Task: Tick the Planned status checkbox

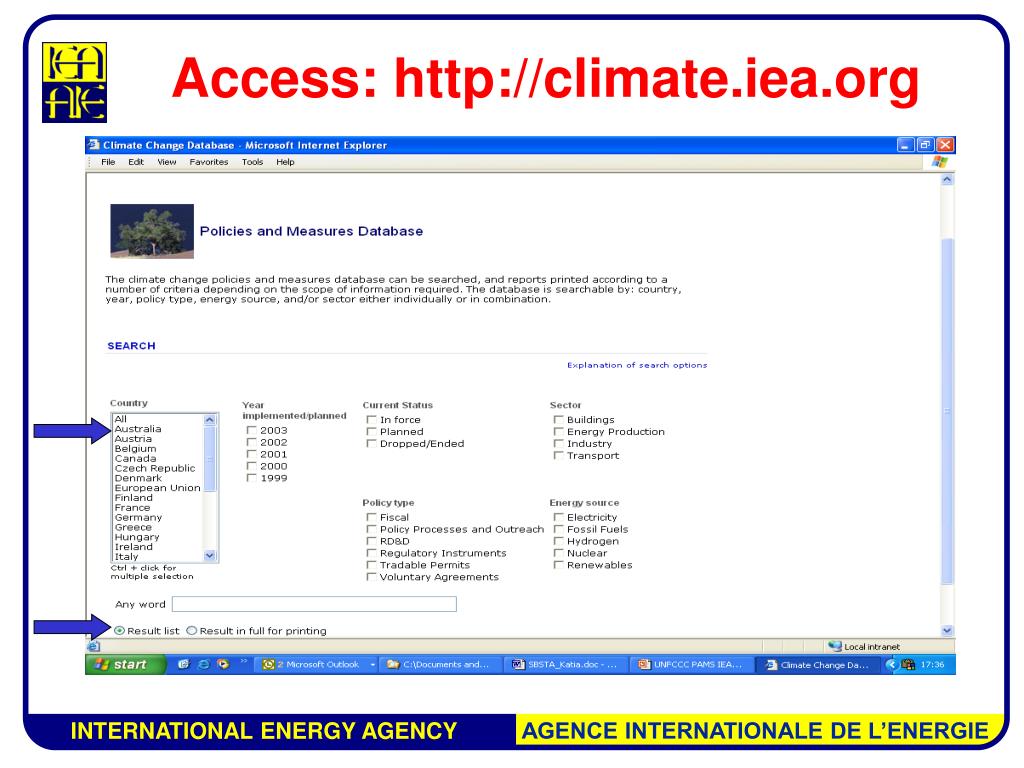Action: (x=372, y=431)
